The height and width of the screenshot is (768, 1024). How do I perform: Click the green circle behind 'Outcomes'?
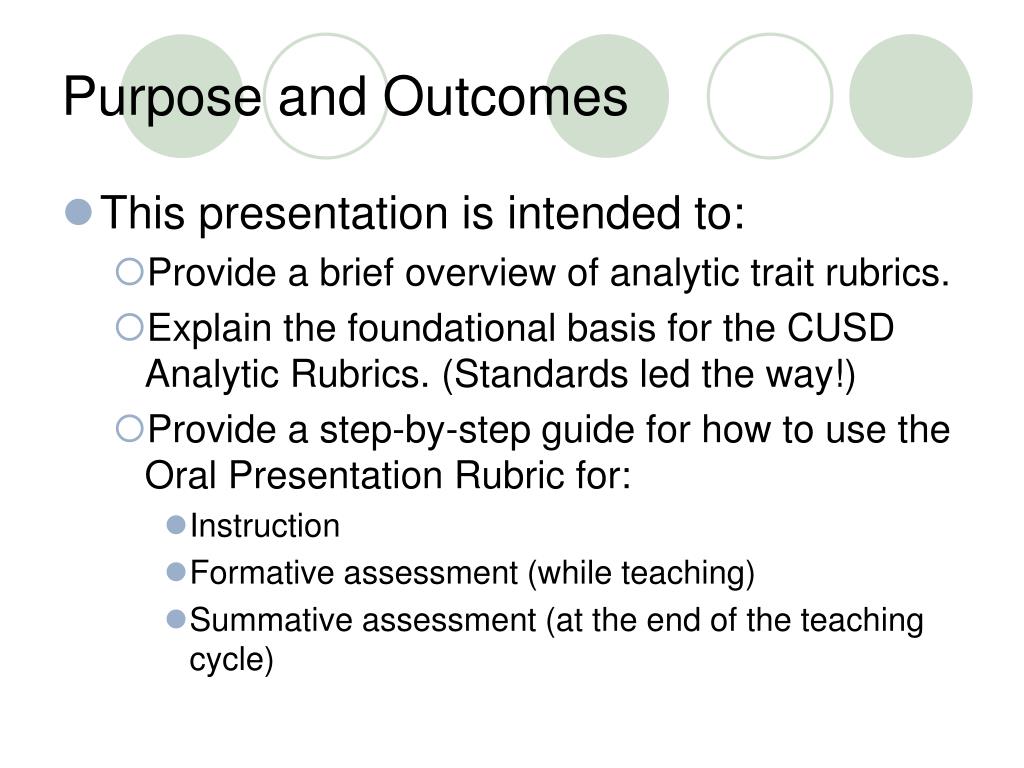click(607, 96)
